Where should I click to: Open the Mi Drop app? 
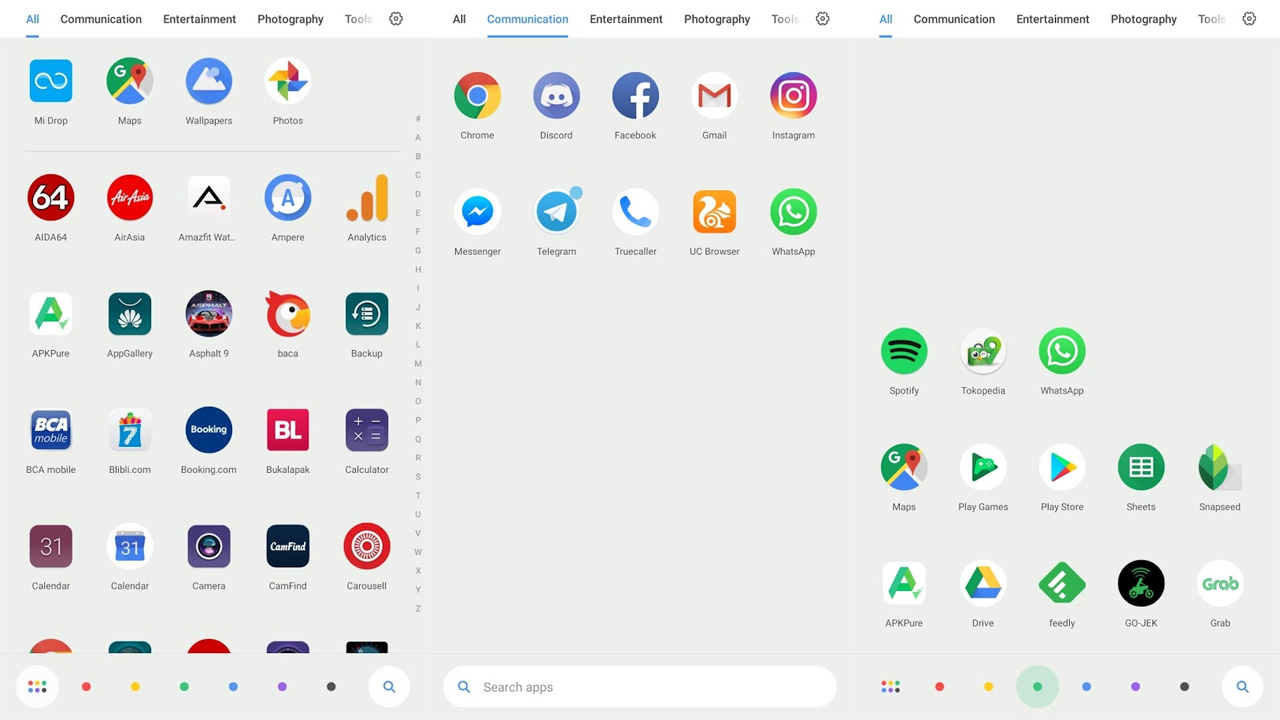pos(51,81)
